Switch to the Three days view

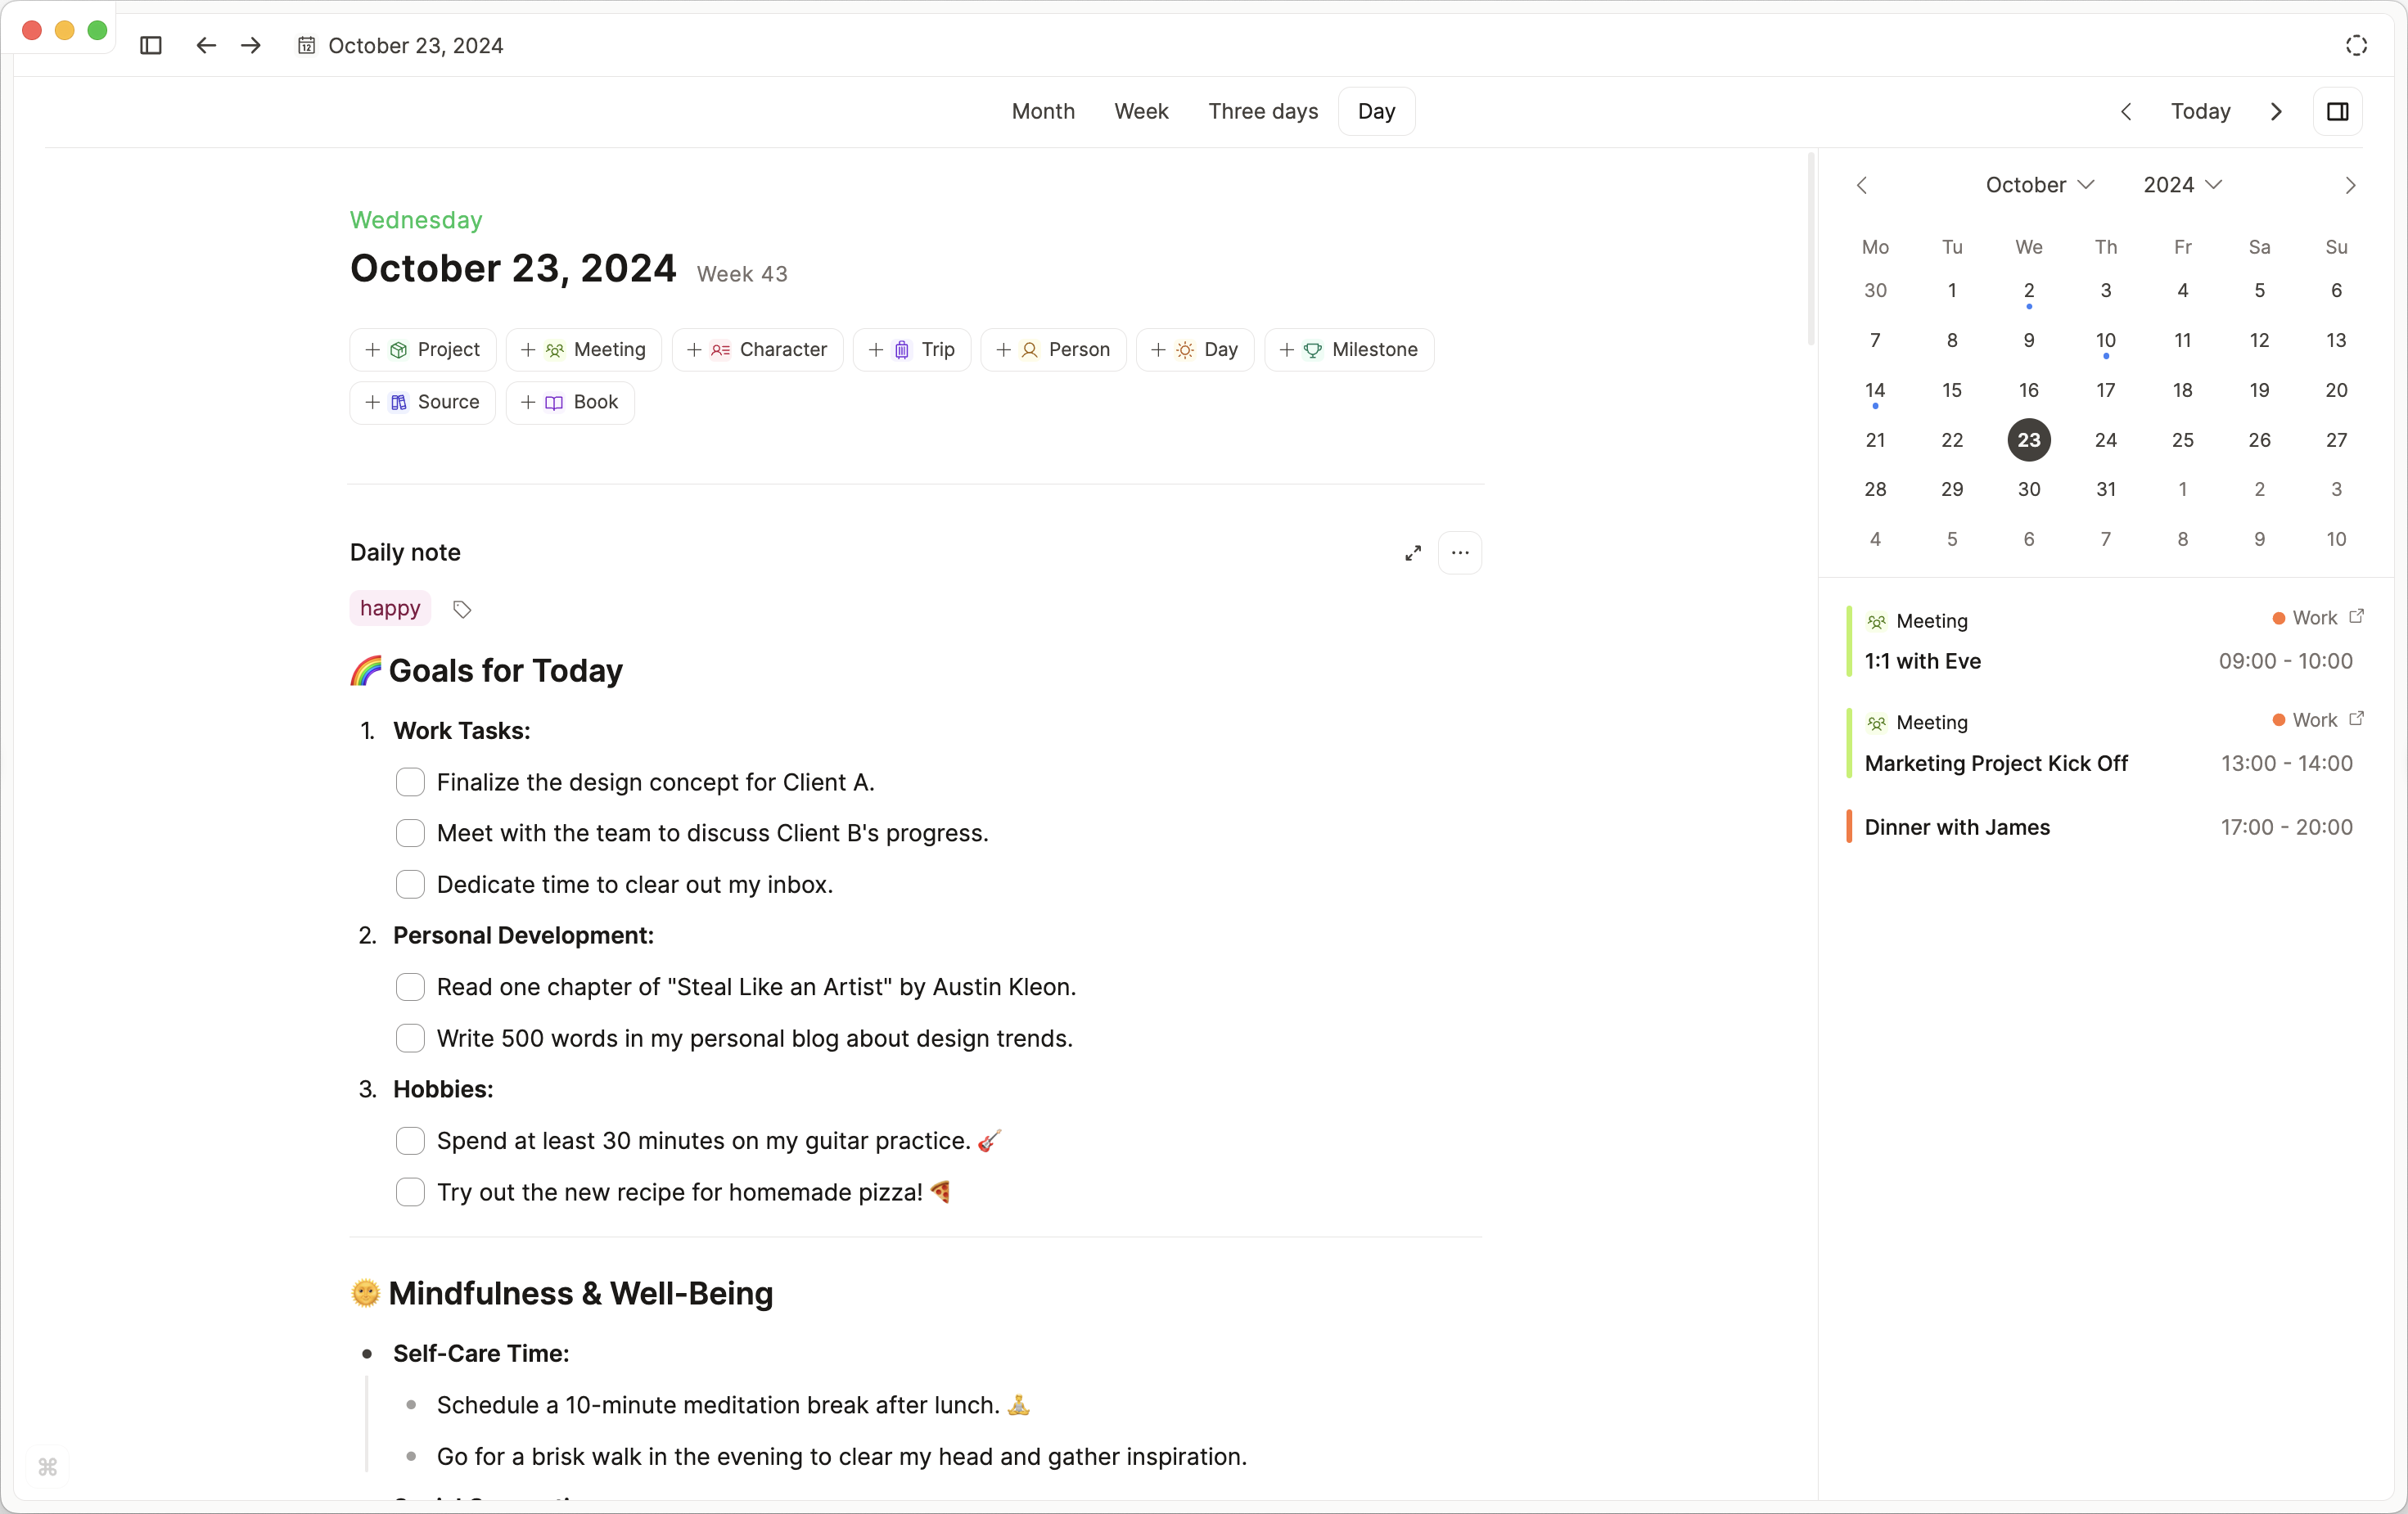[1263, 111]
